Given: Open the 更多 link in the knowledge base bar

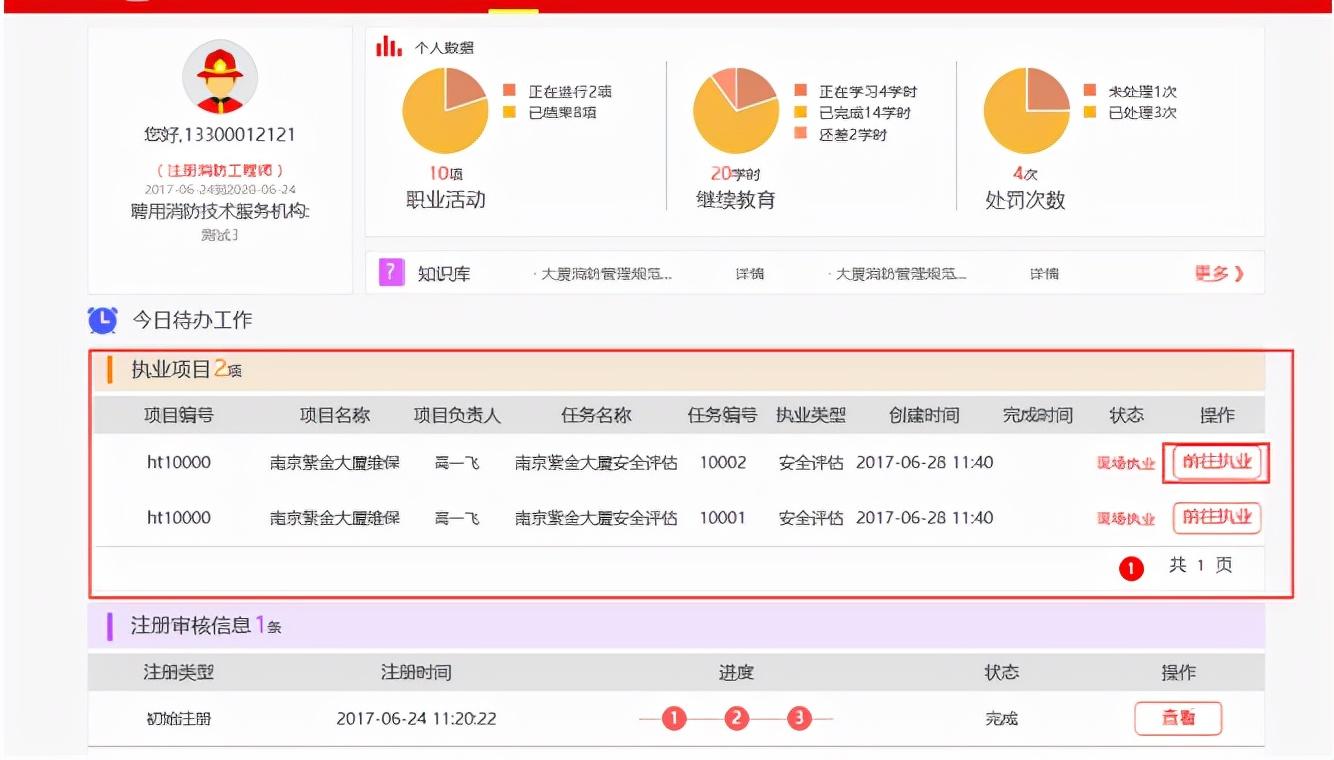Looking at the screenshot, I should click(1219, 273).
